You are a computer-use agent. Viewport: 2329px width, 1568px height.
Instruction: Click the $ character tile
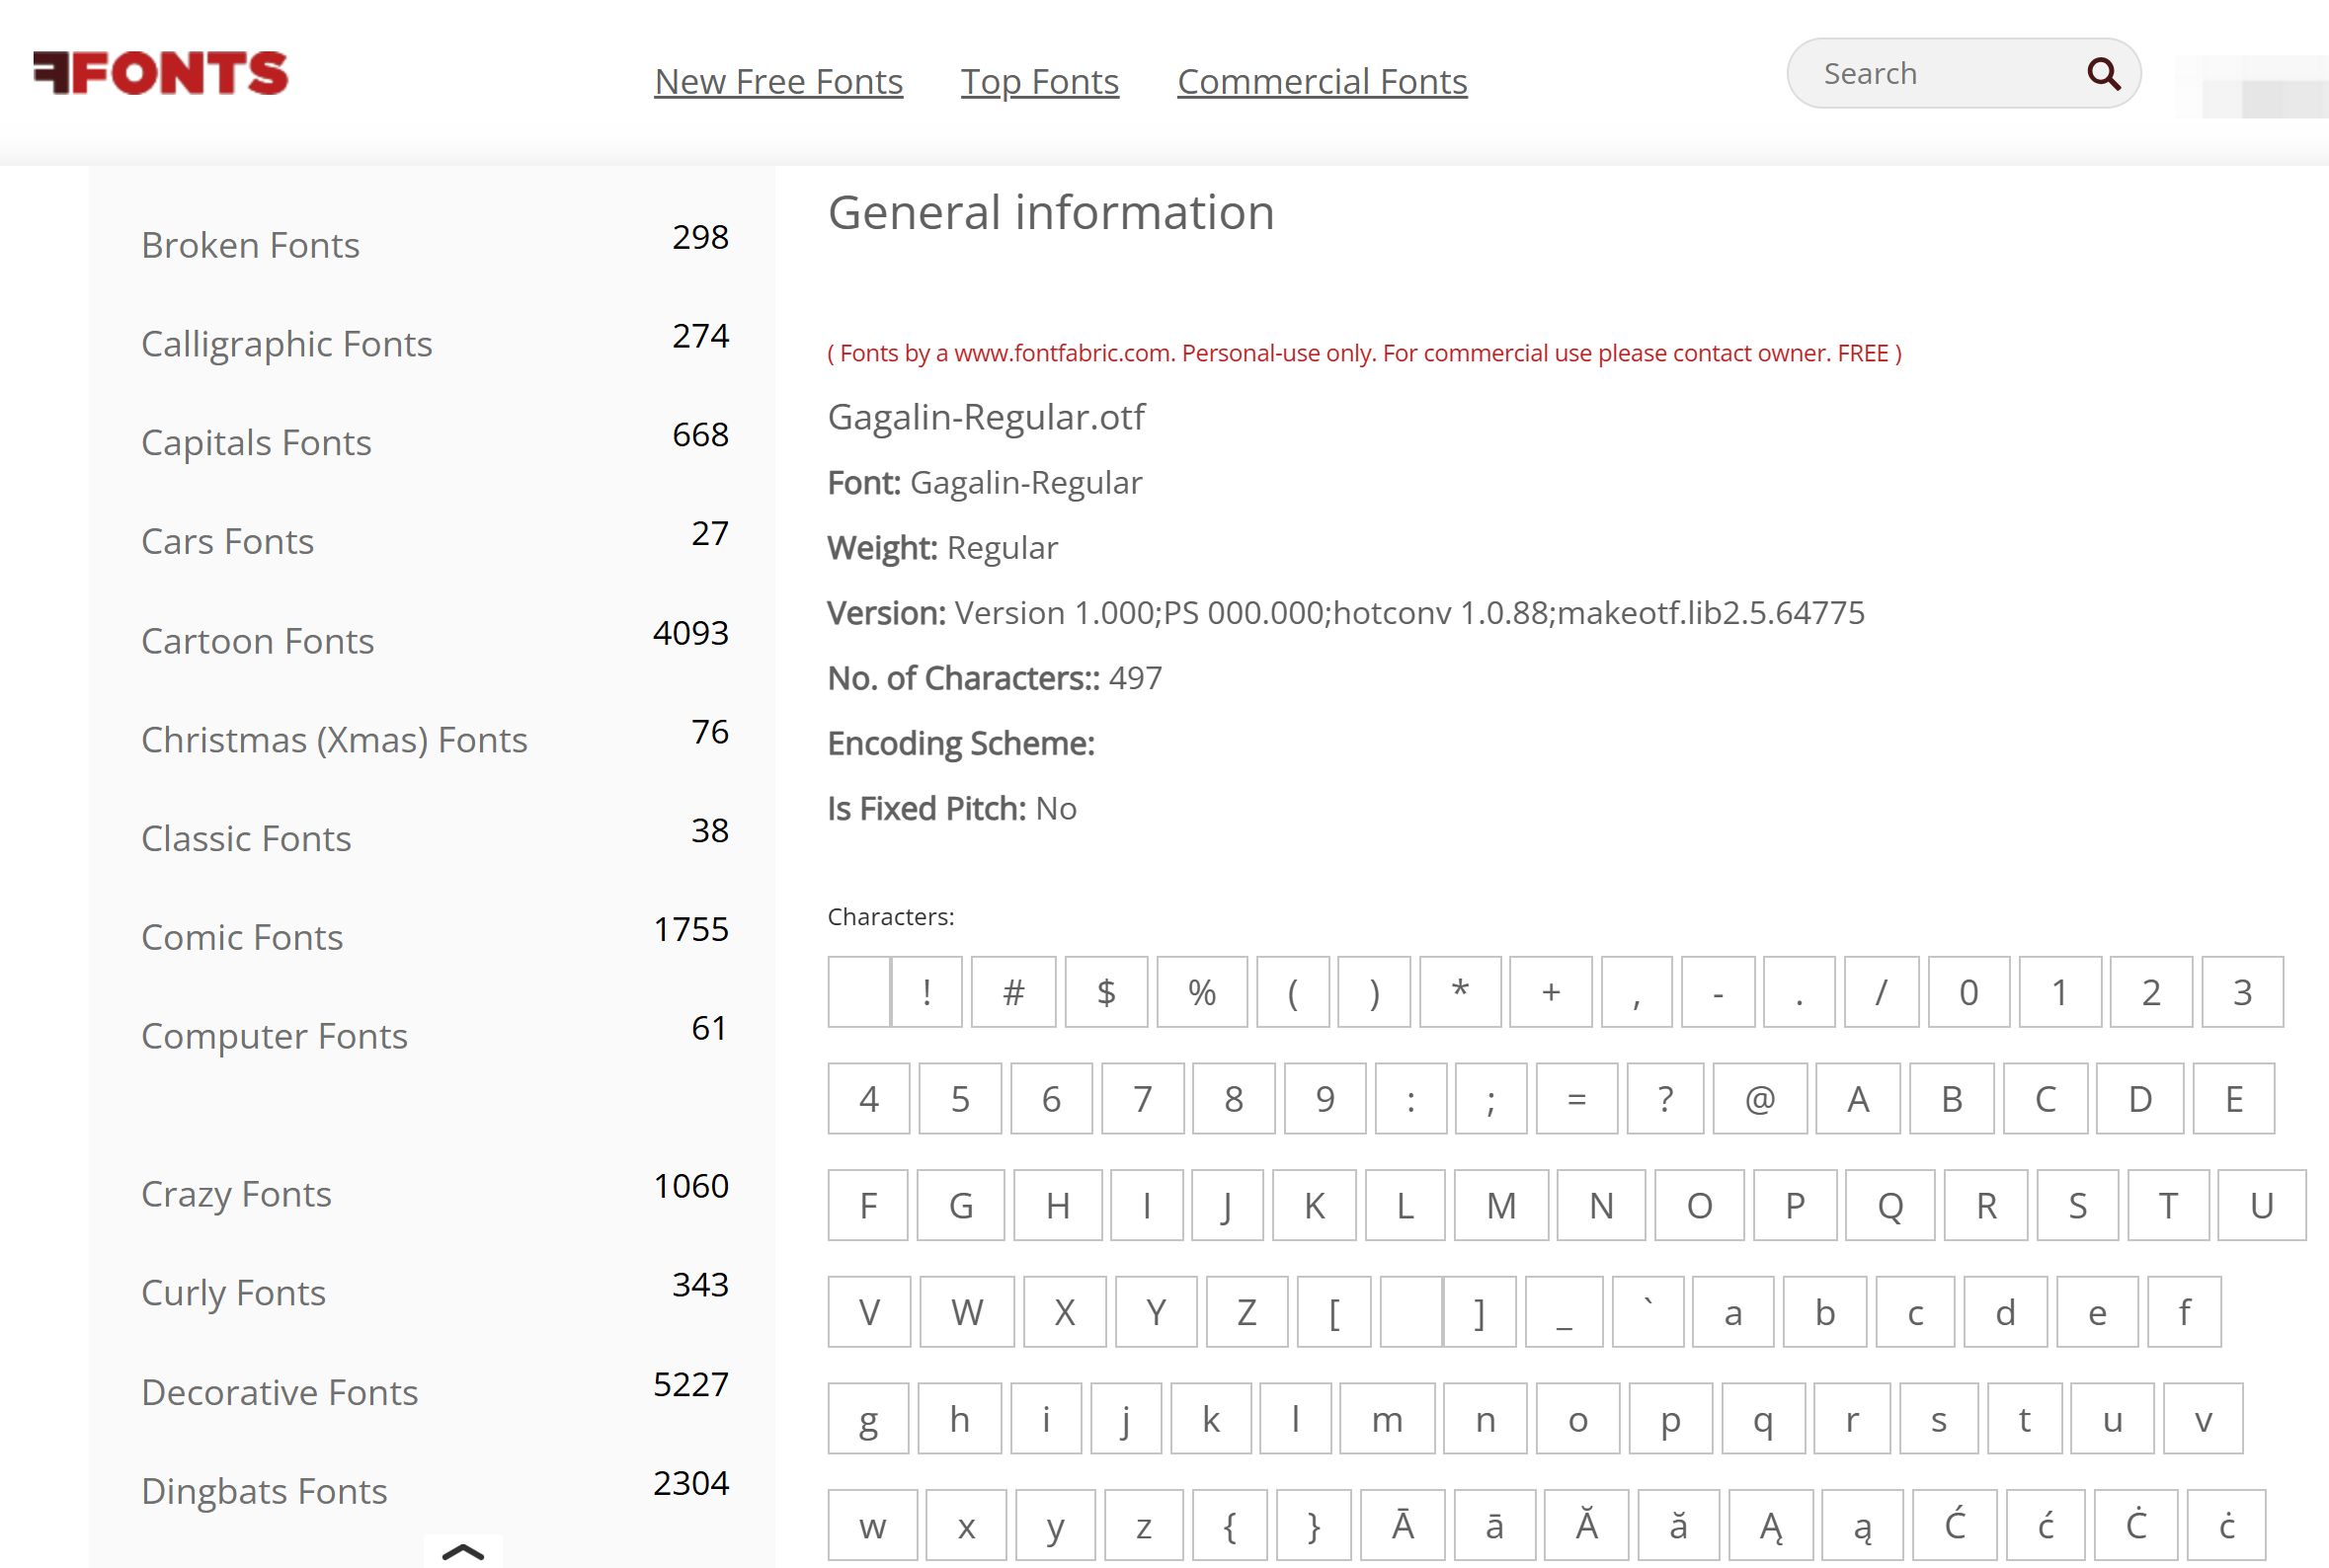(x=1105, y=991)
